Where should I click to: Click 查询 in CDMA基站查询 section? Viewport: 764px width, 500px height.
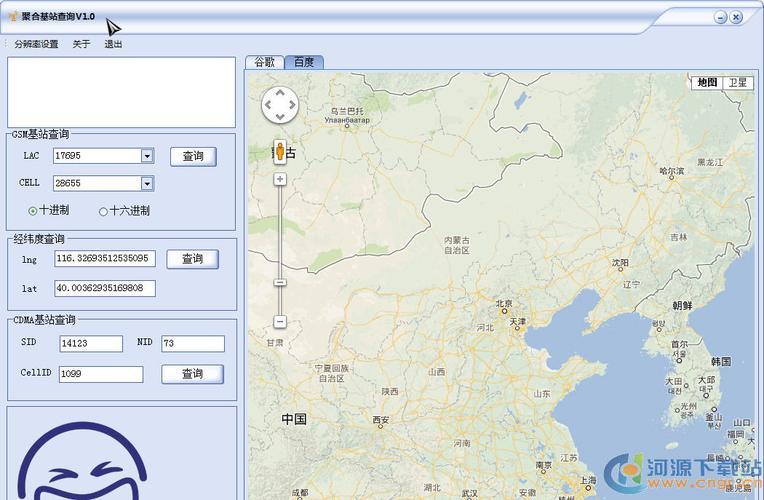pyautogui.click(x=192, y=374)
